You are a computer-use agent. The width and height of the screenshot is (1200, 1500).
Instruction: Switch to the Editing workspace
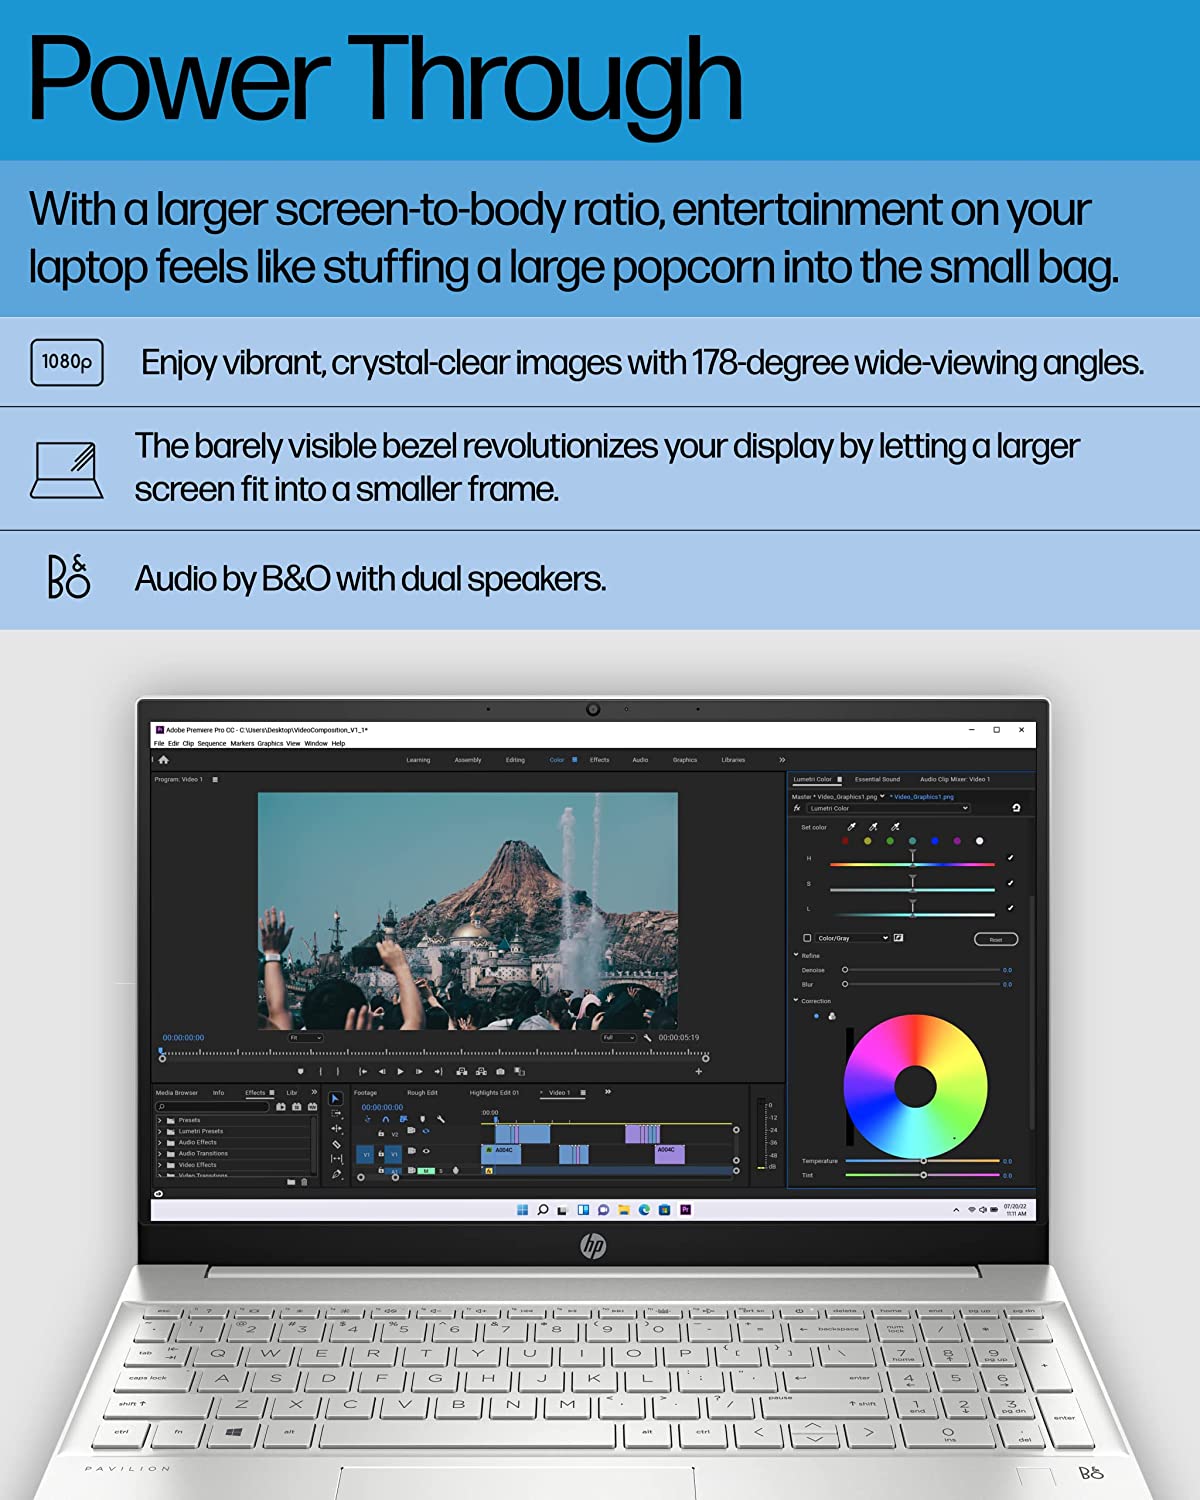pyautogui.click(x=515, y=760)
